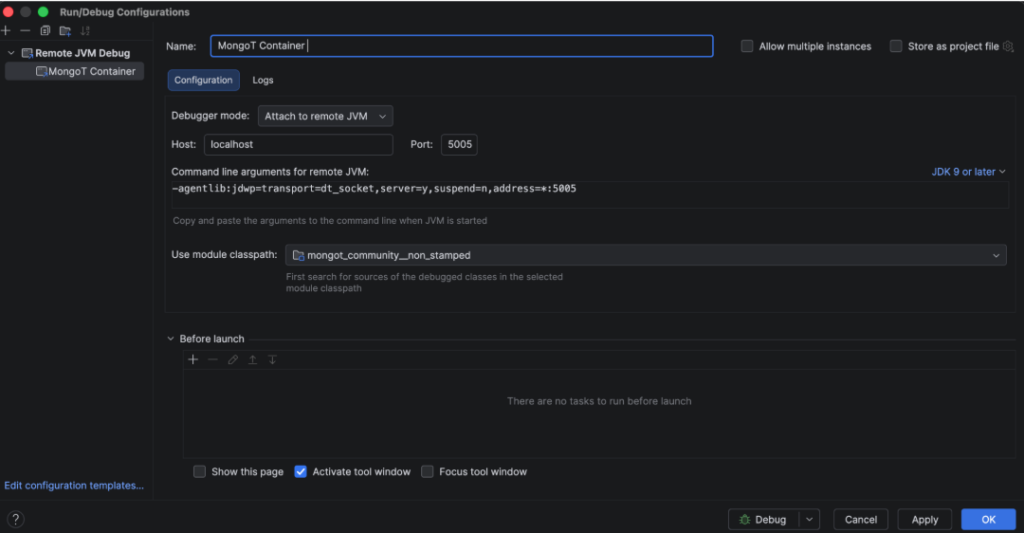Move before launch task down

click(x=272, y=359)
